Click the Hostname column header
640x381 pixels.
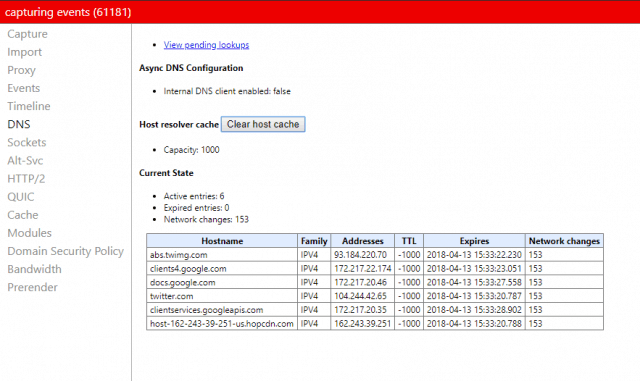(x=222, y=241)
